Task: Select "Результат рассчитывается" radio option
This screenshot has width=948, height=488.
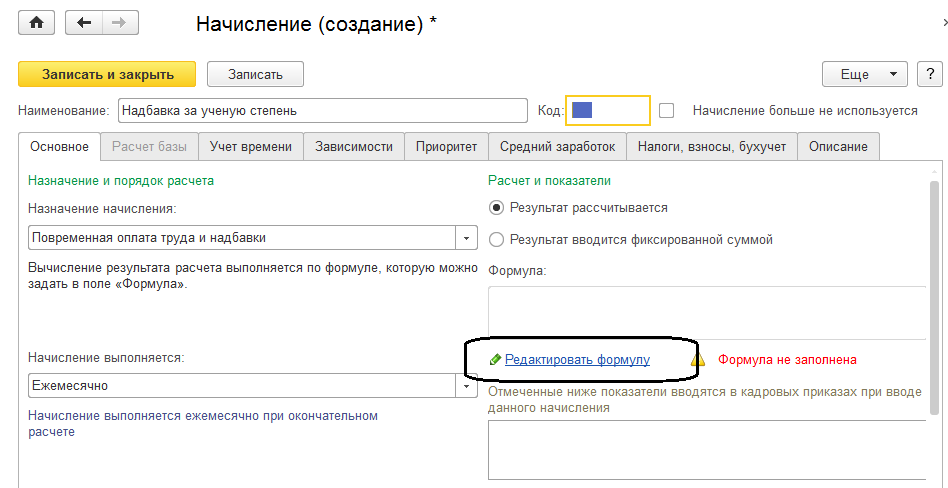Action: pyautogui.click(x=497, y=208)
